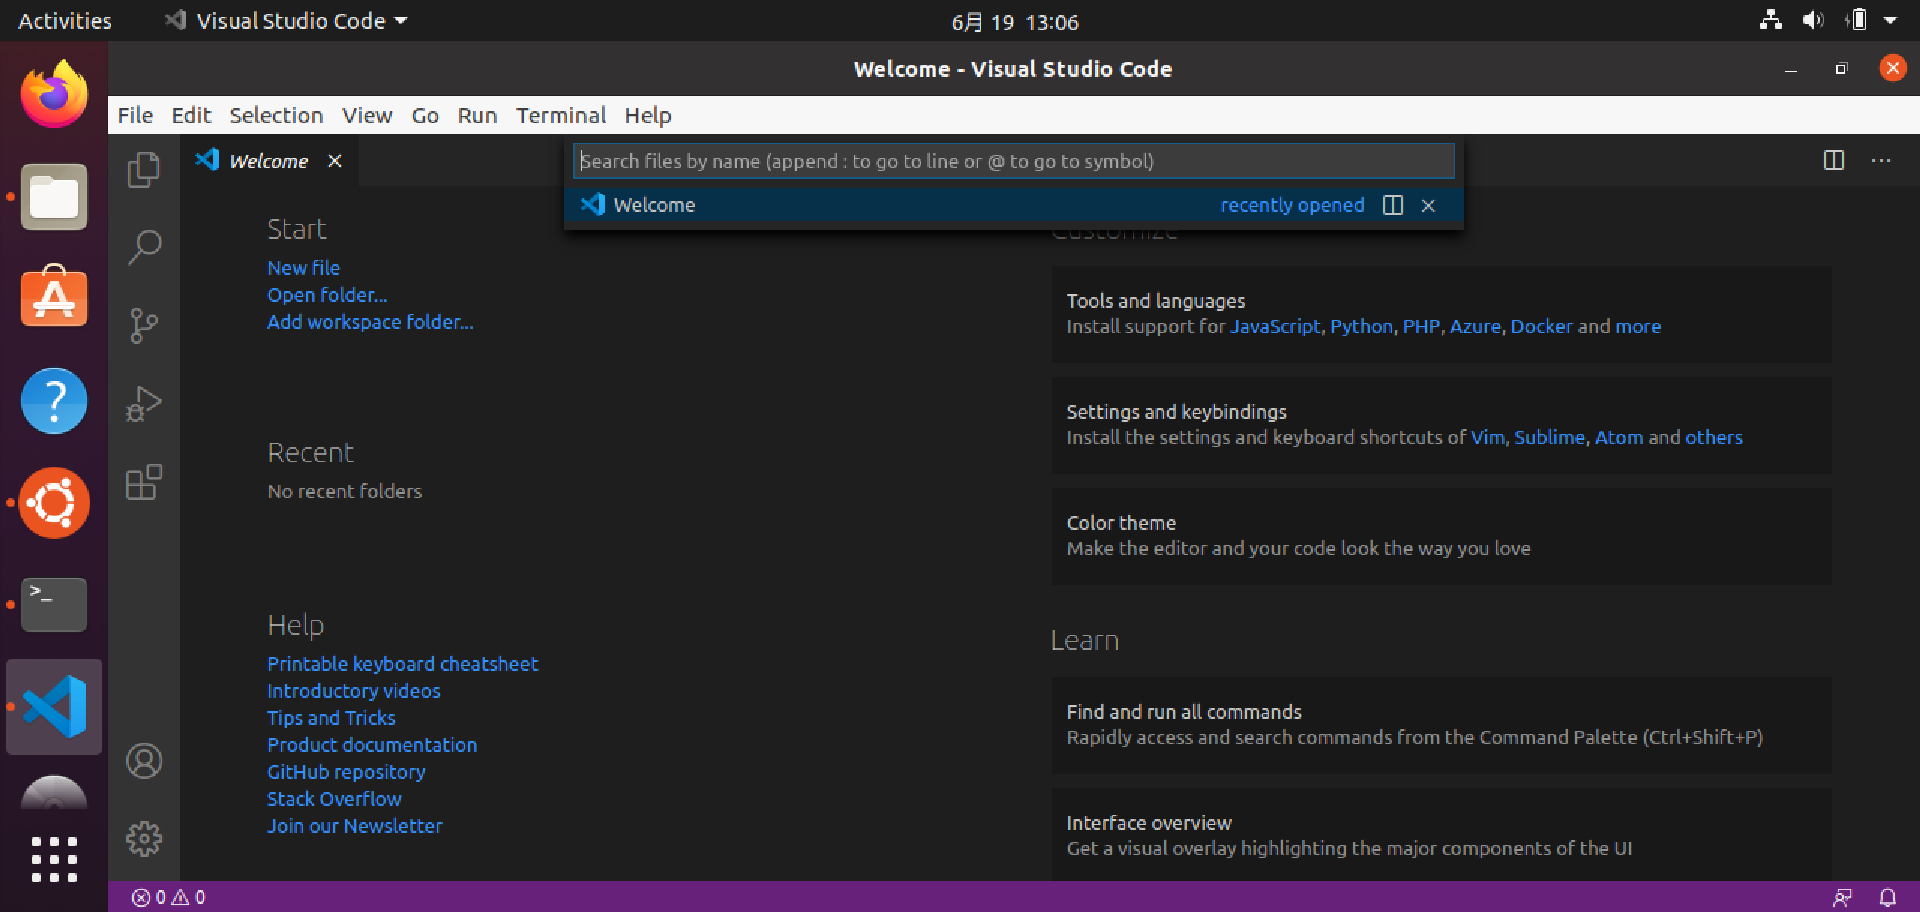Open the Go menu

point(425,115)
